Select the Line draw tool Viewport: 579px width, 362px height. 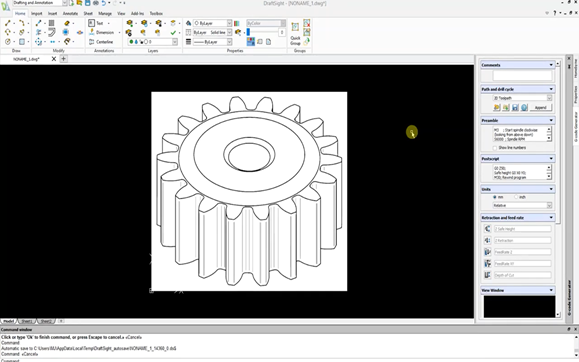[8, 23]
